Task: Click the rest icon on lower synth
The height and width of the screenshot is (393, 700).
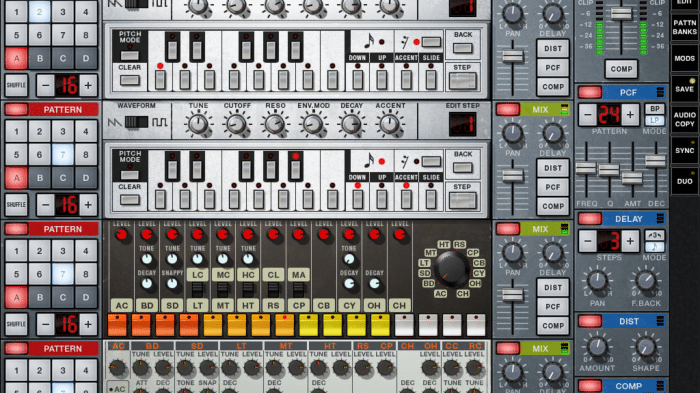Action: tap(405, 161)
